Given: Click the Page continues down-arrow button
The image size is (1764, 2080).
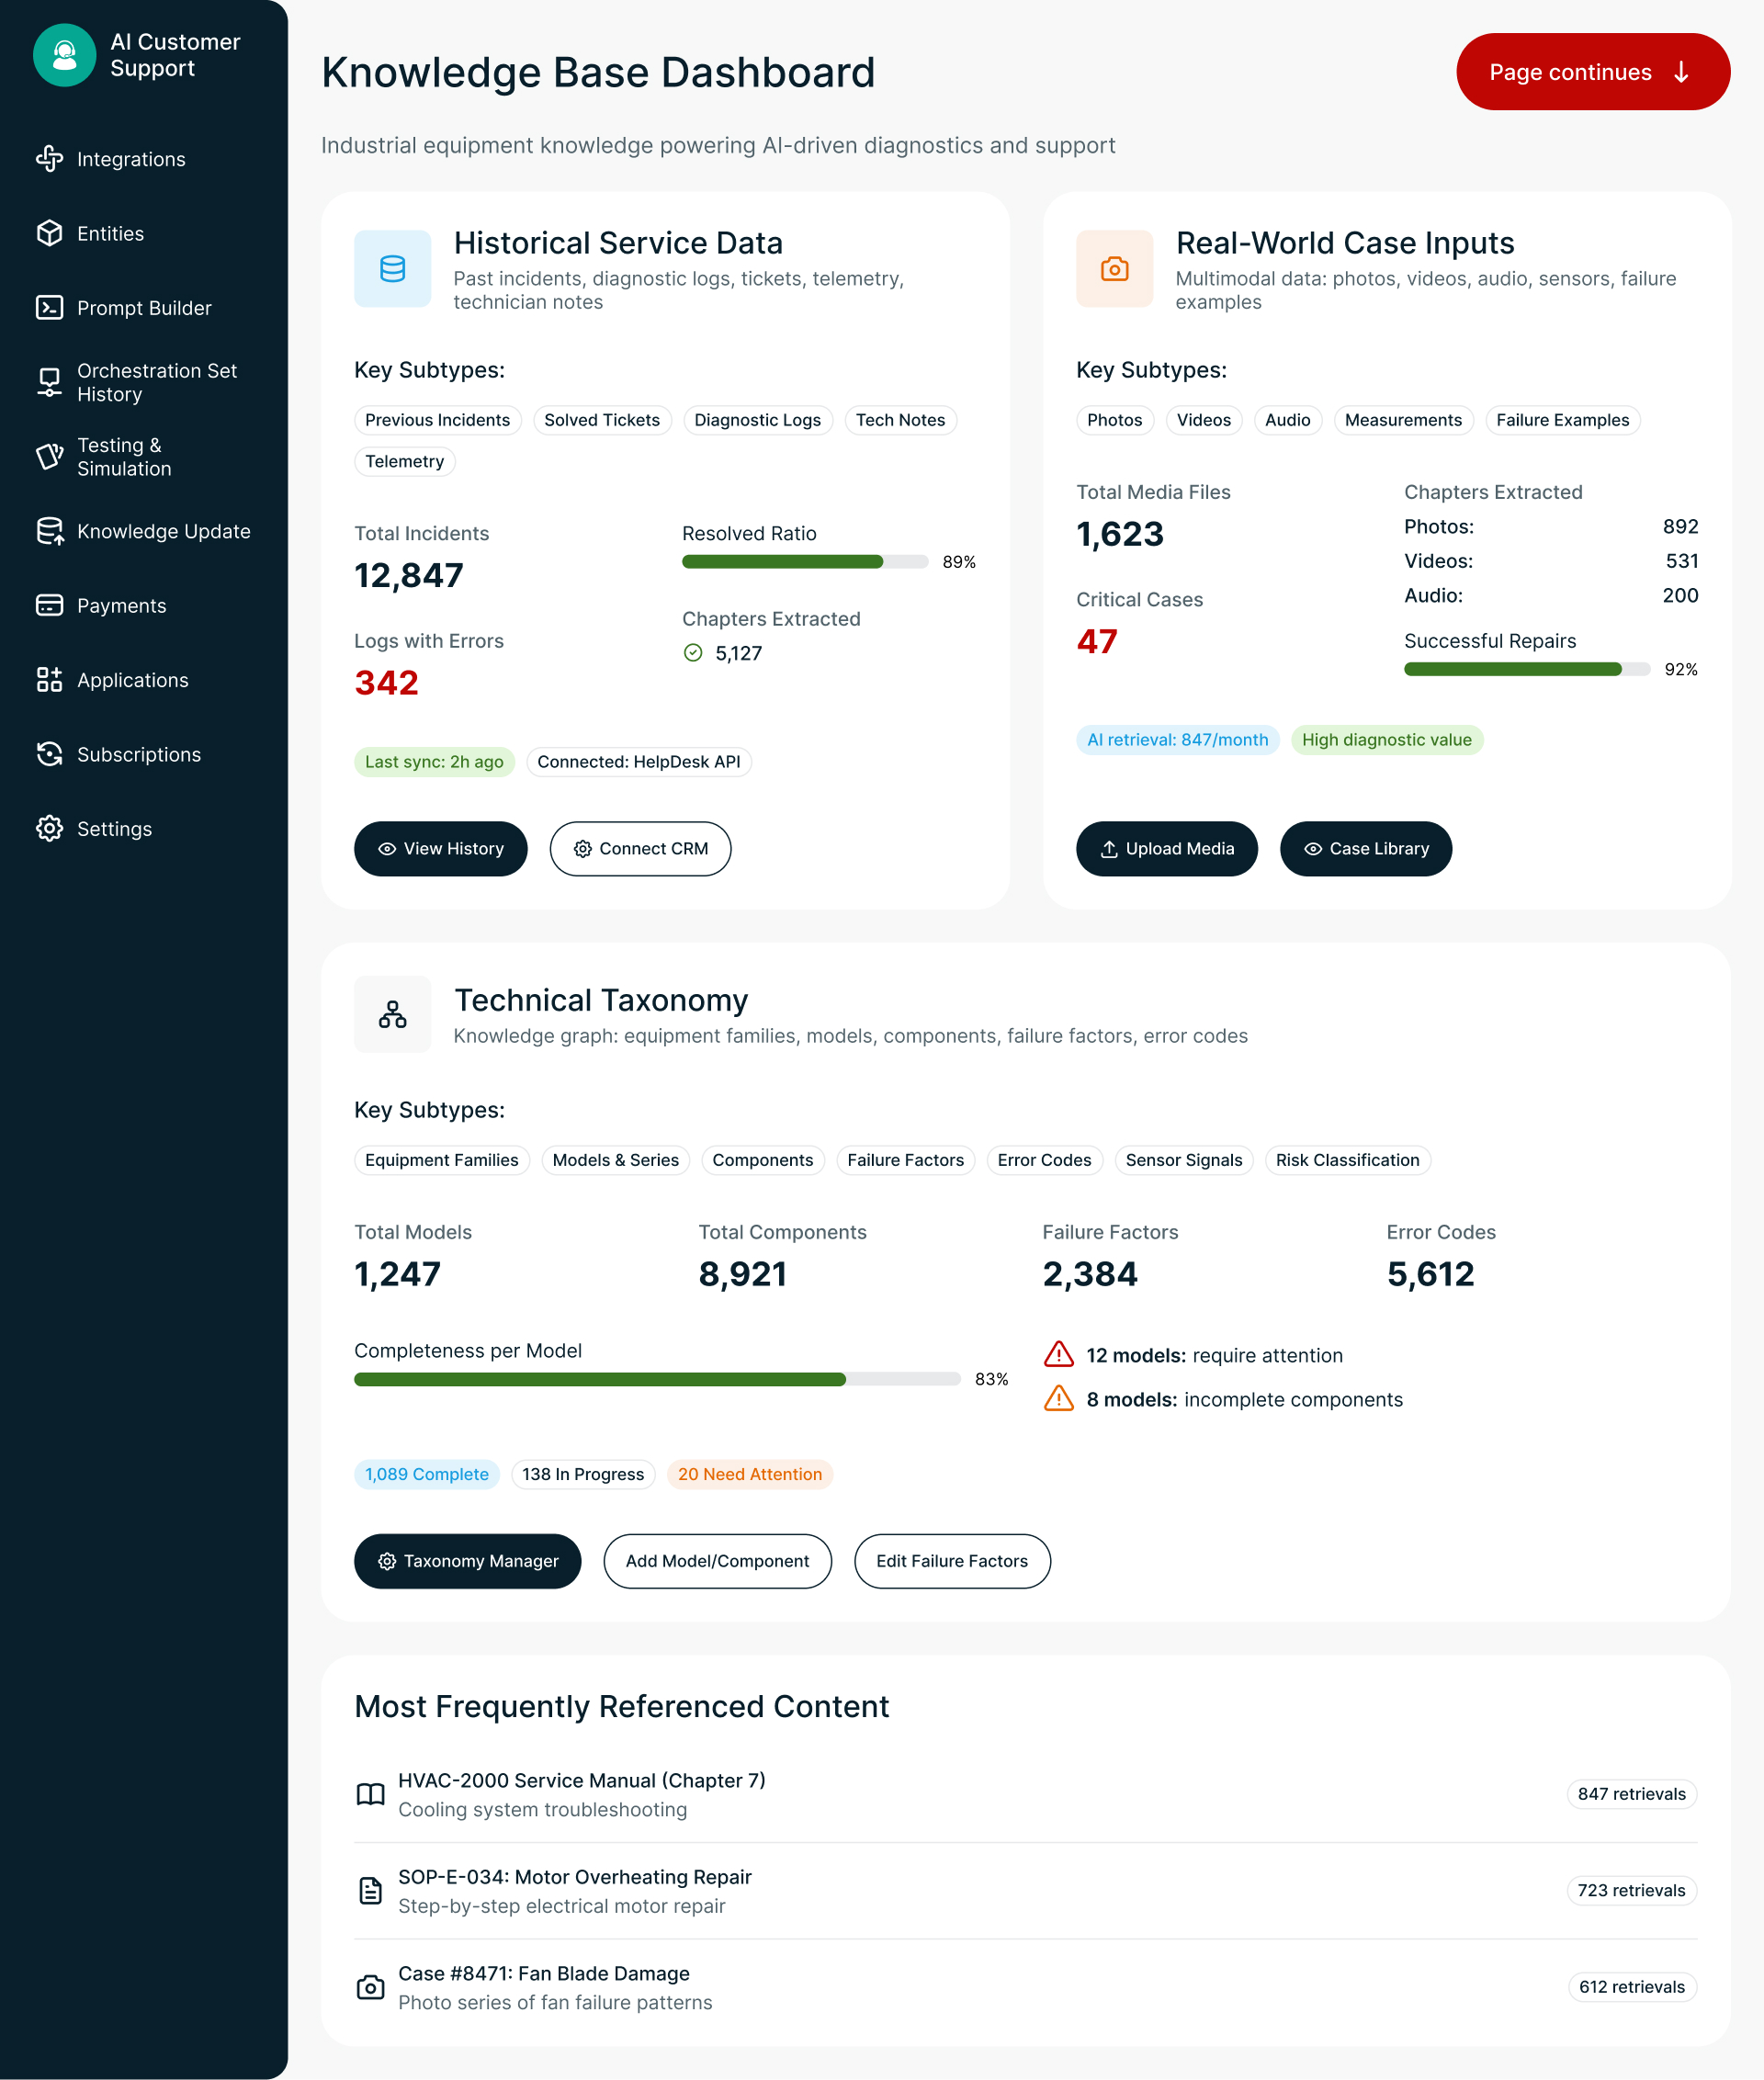Looking at the screenshot, I should 1592,72.
